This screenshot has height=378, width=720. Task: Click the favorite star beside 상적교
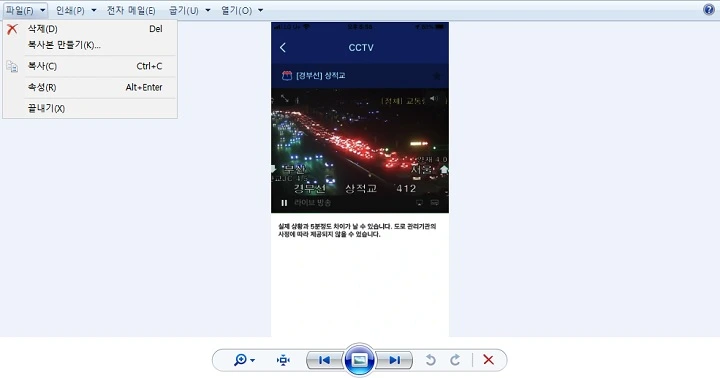pos(437,76)
